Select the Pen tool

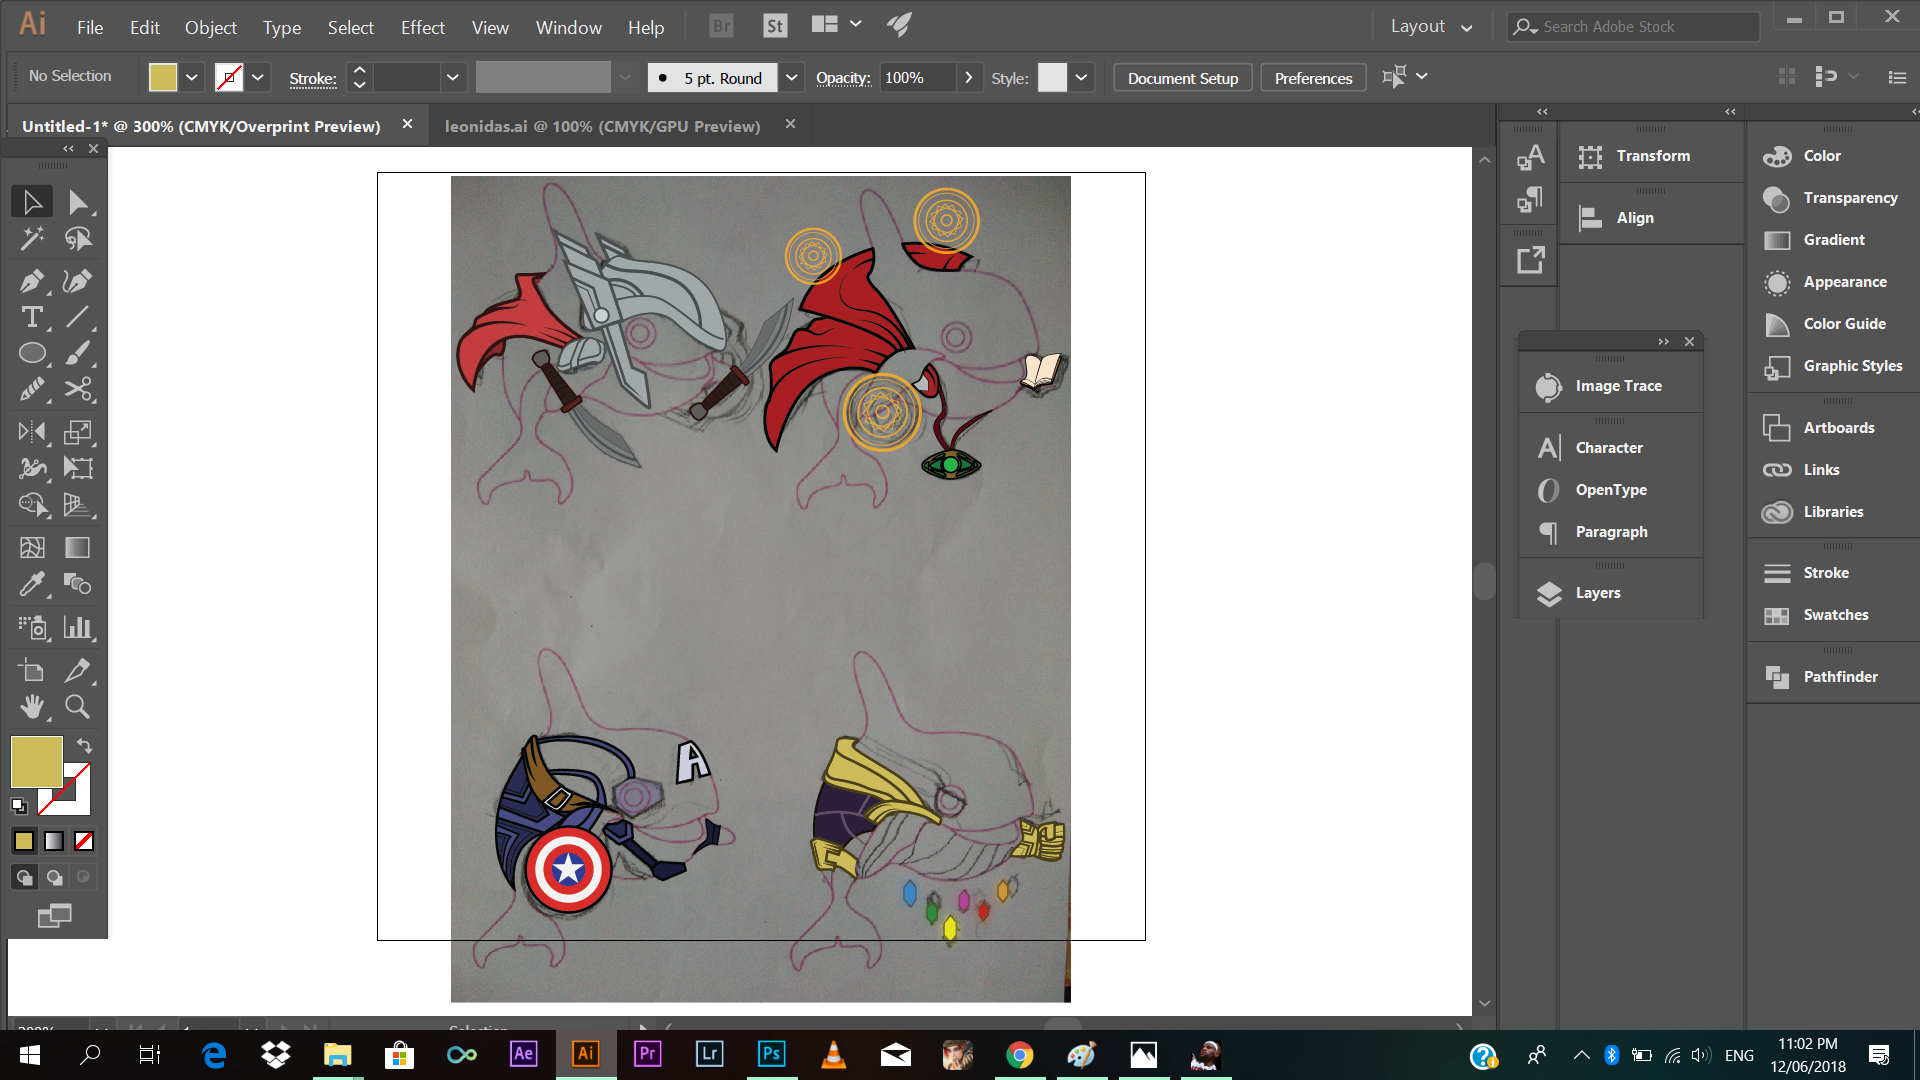32,281
